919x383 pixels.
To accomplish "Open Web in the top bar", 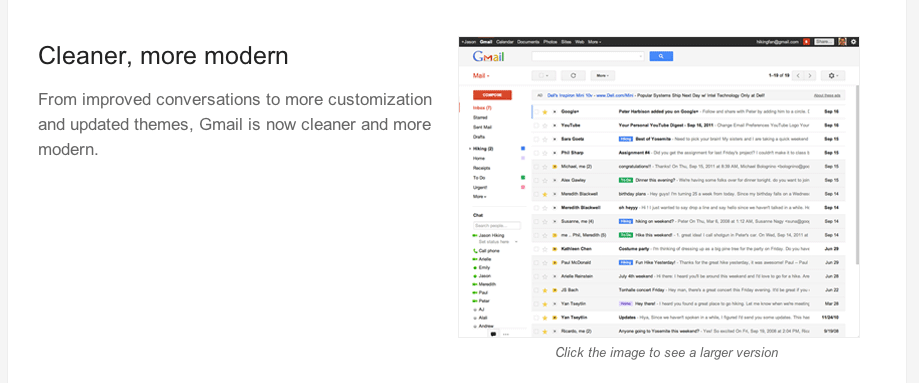I will (x=580, y=42).
